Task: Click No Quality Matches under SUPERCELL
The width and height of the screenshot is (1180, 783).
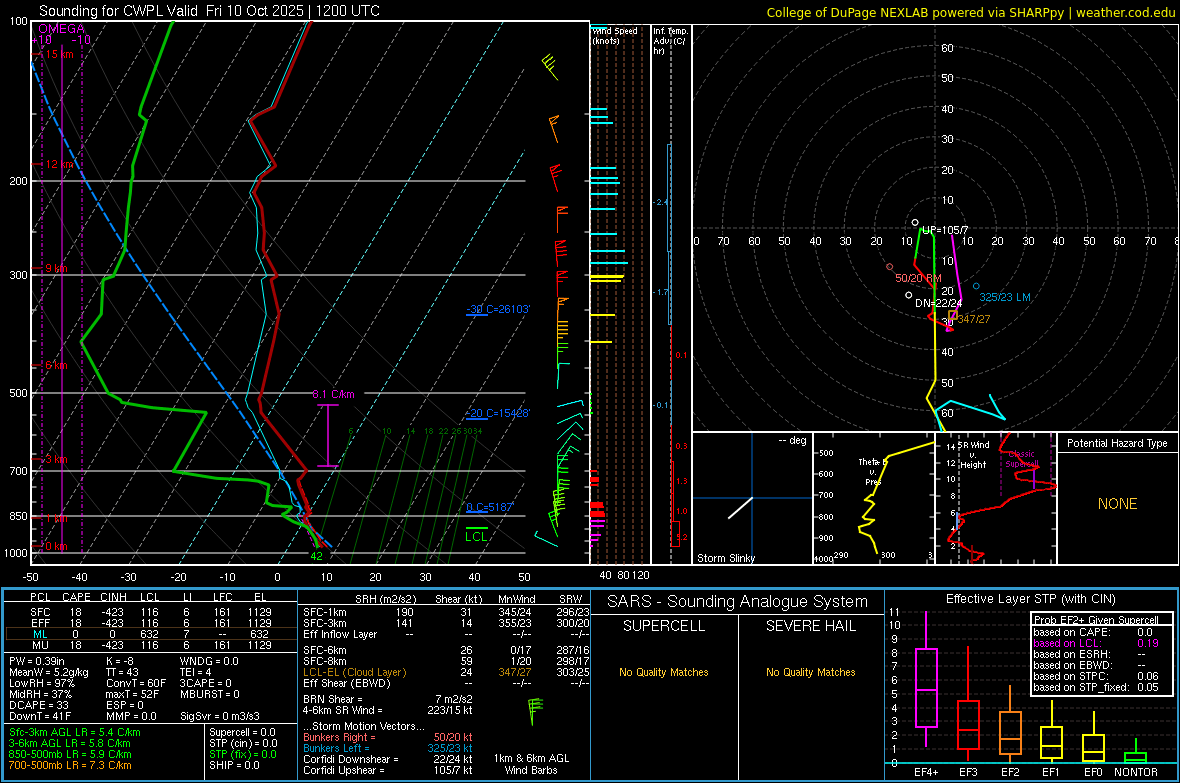Action: tap(664, 672)
